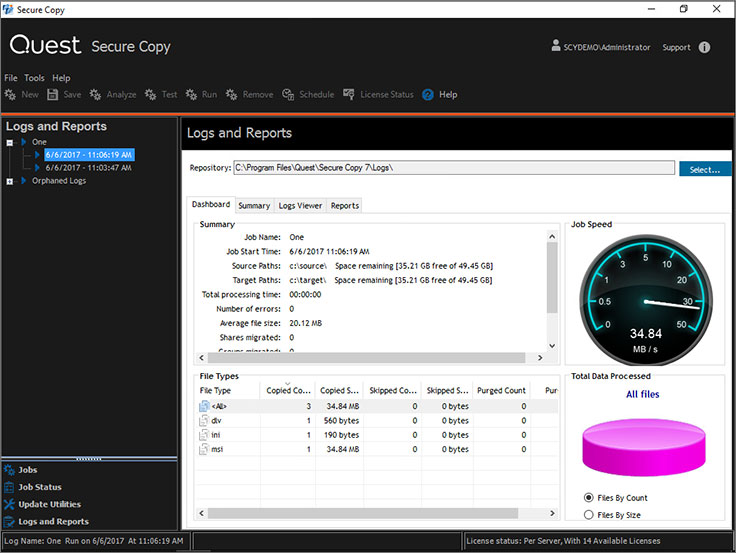The image size is (736, 553).
Task: Click the Summary panel scroll down arrow
Action: pos(552,346)
